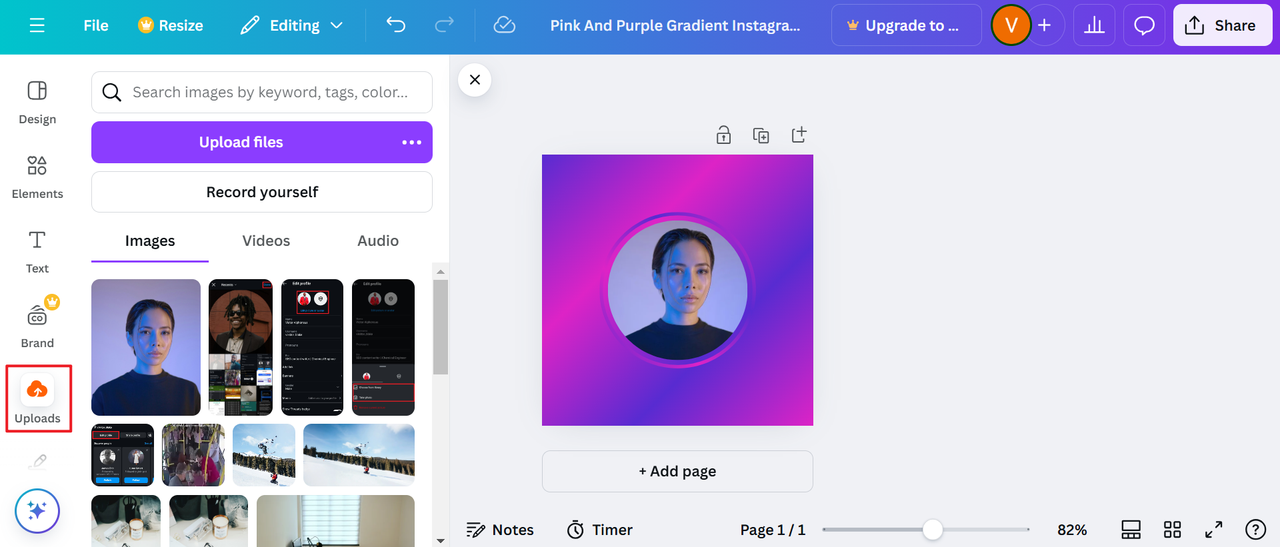Click the 82% zoom level value

1072,530
